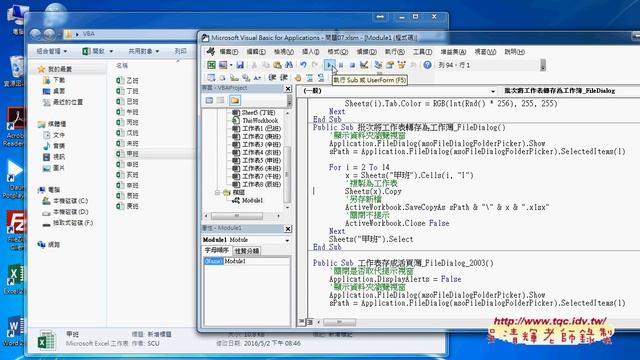Open Object Browser via toolbar icon
Viewport: 640px width, 360px height.
pos(401,65)
